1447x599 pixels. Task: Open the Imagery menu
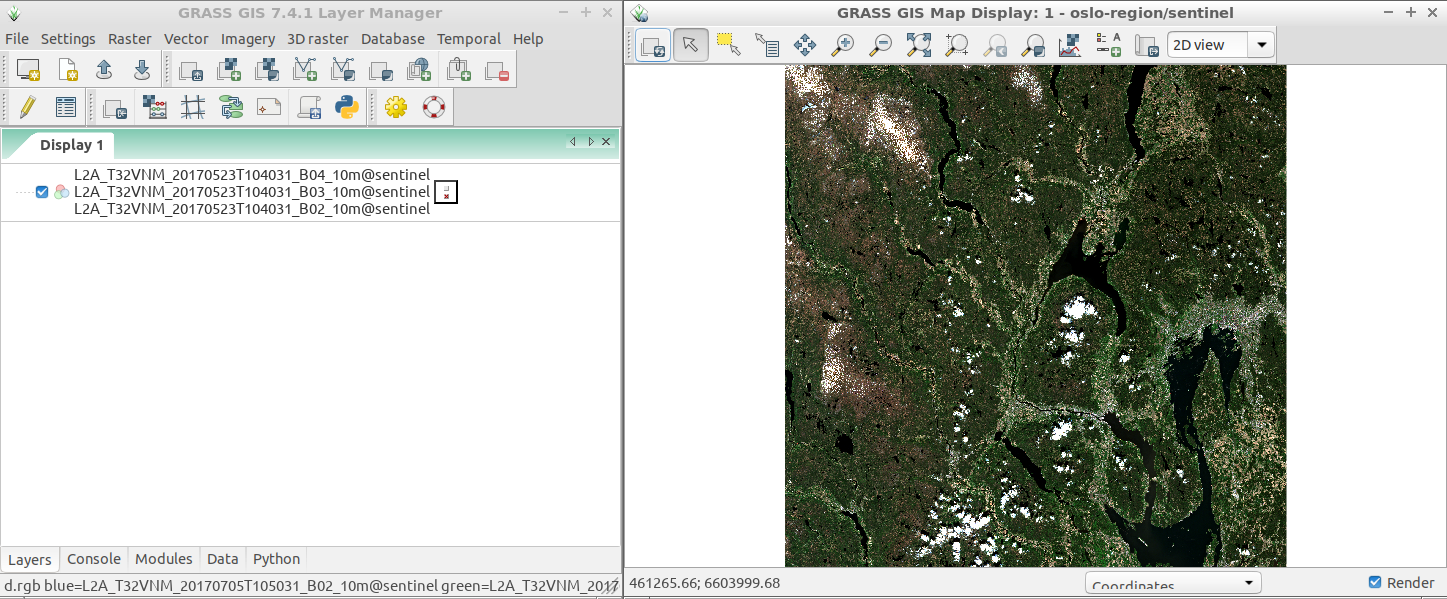click(248, 39)
